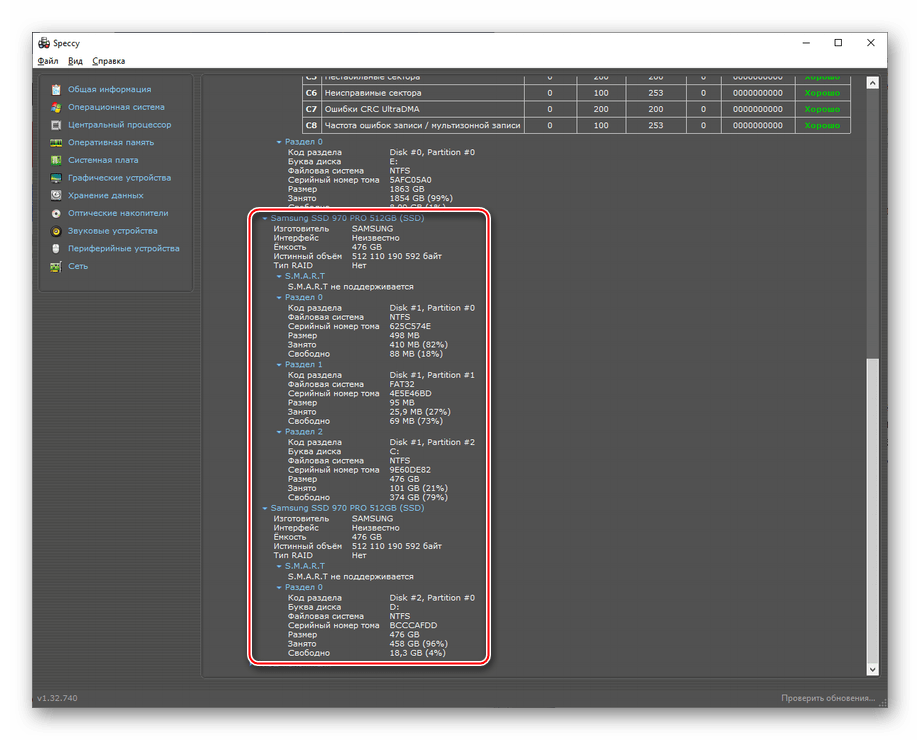Collapse the second Samsung SSD 970 PRO node
The height and width of the screenshot is (740, 920).
[265, 508]
